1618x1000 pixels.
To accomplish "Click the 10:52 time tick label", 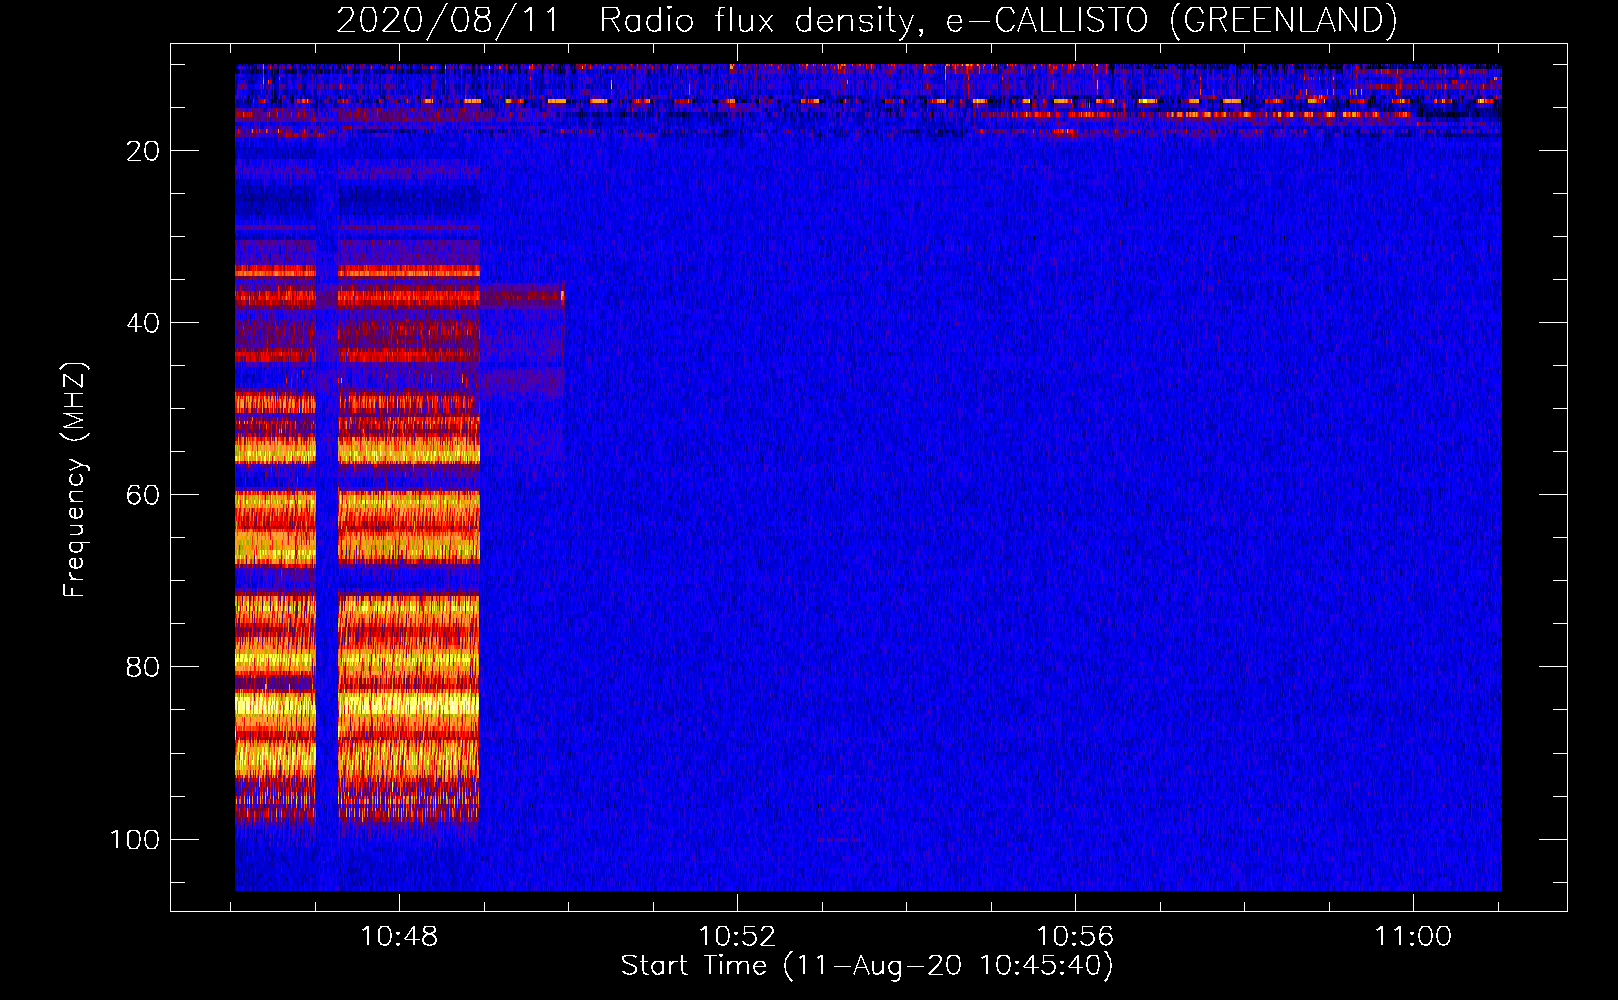I will [737, 936].
